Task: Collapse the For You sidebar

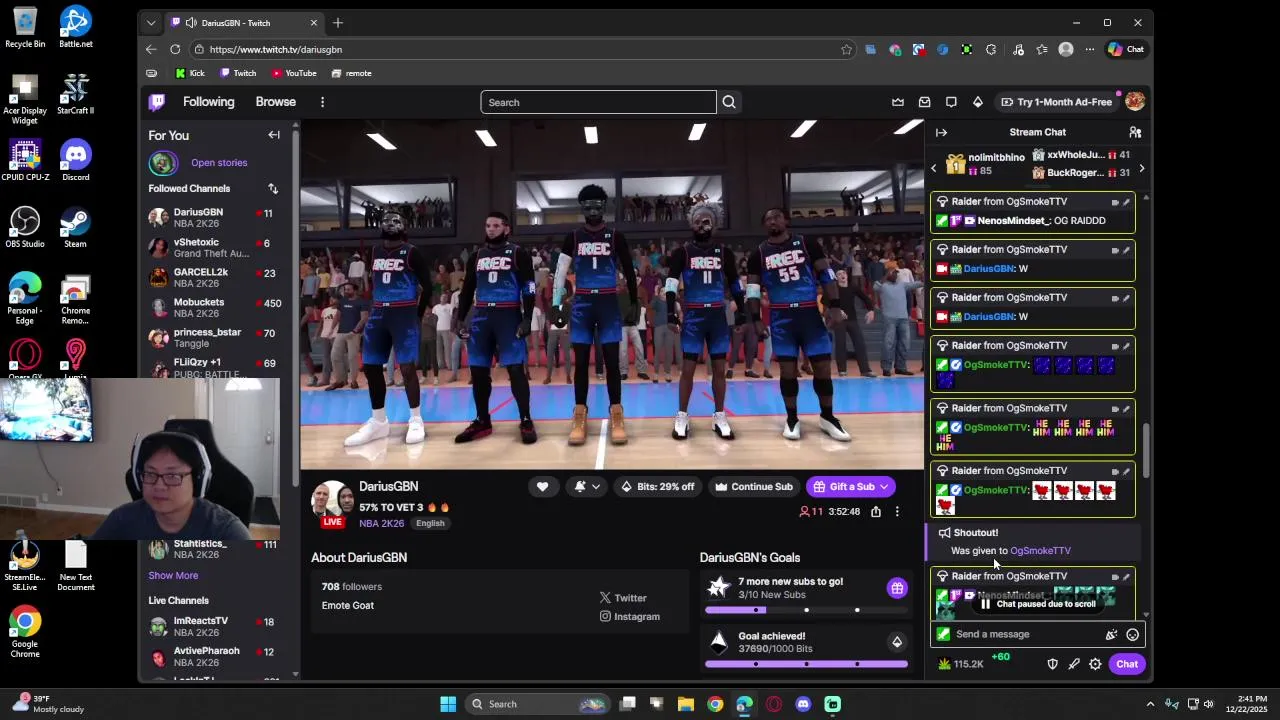Action: point(274,135)
